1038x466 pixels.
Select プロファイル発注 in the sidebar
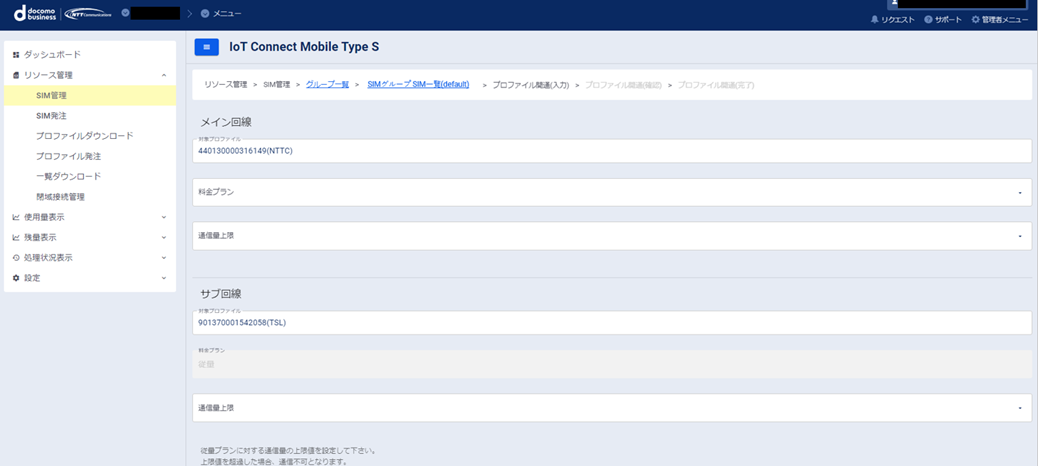(x=90, y=157)
